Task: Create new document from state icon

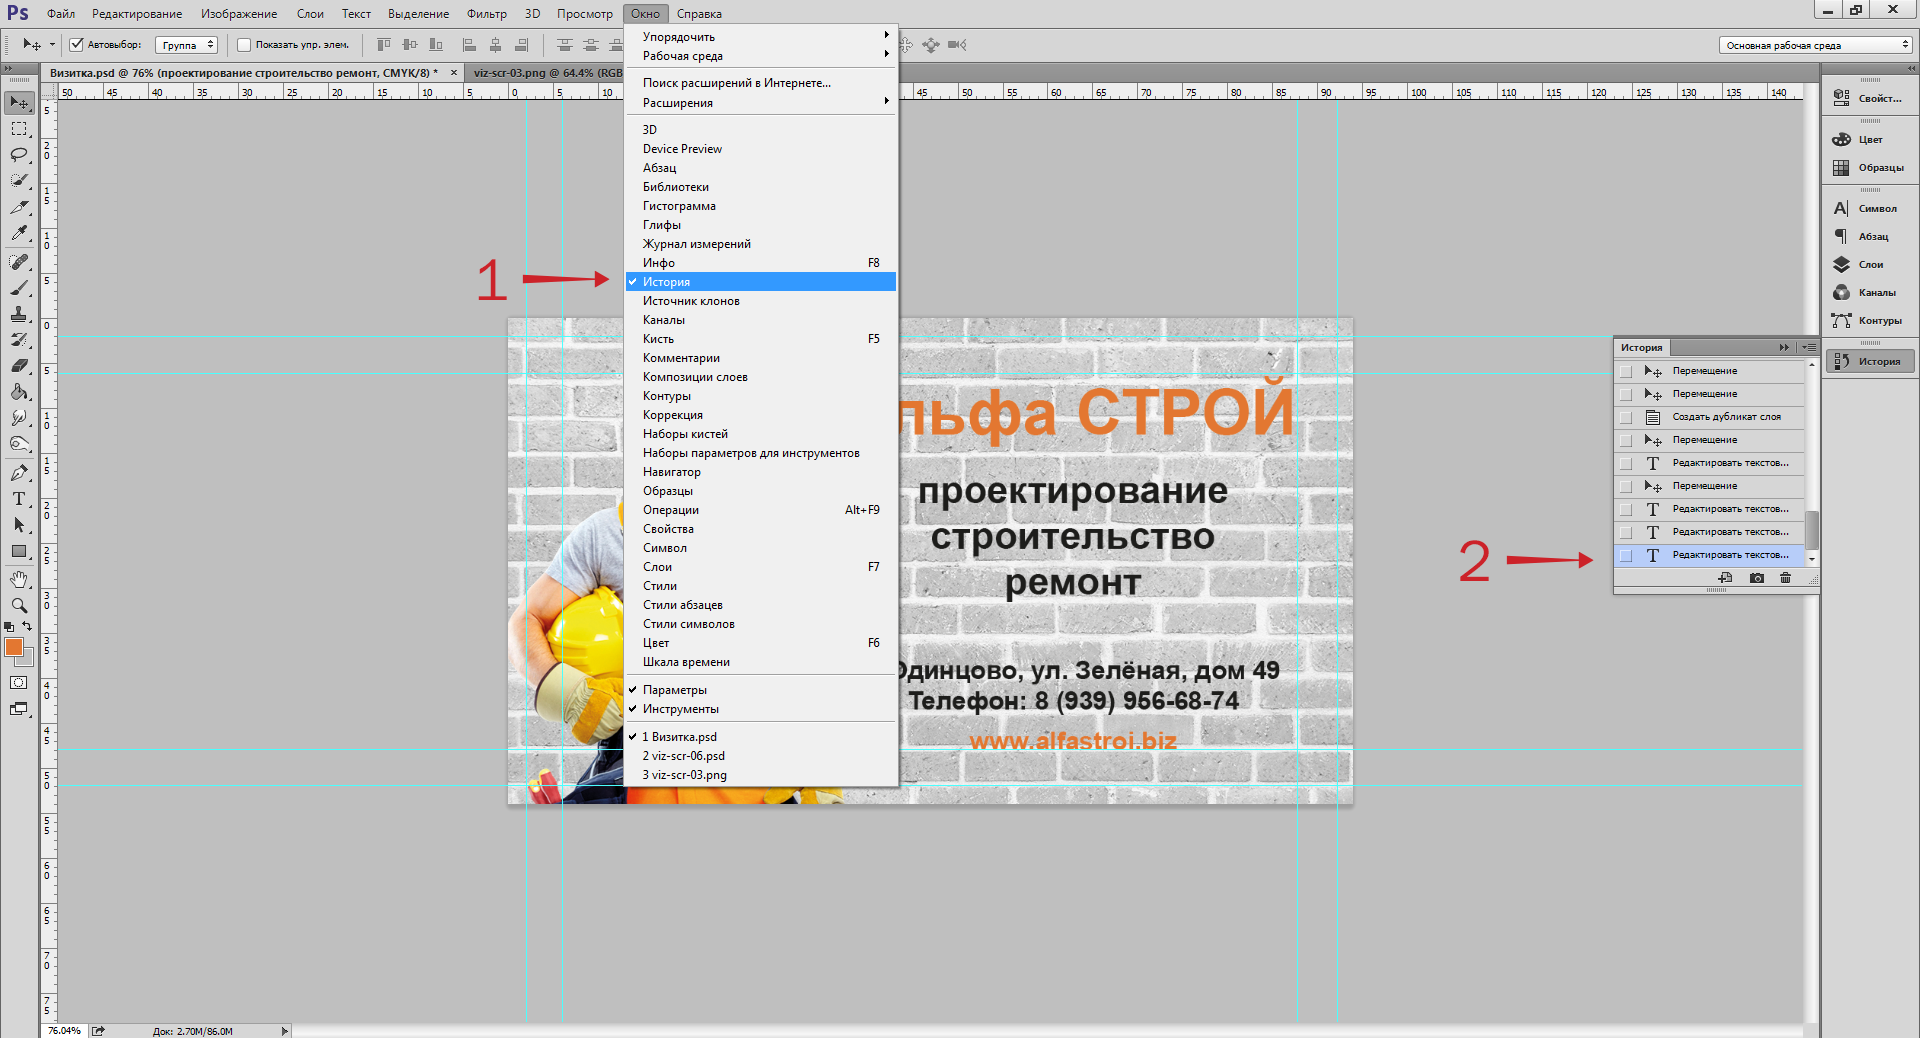Action: pyautogui.click(x=1725, y=578)
